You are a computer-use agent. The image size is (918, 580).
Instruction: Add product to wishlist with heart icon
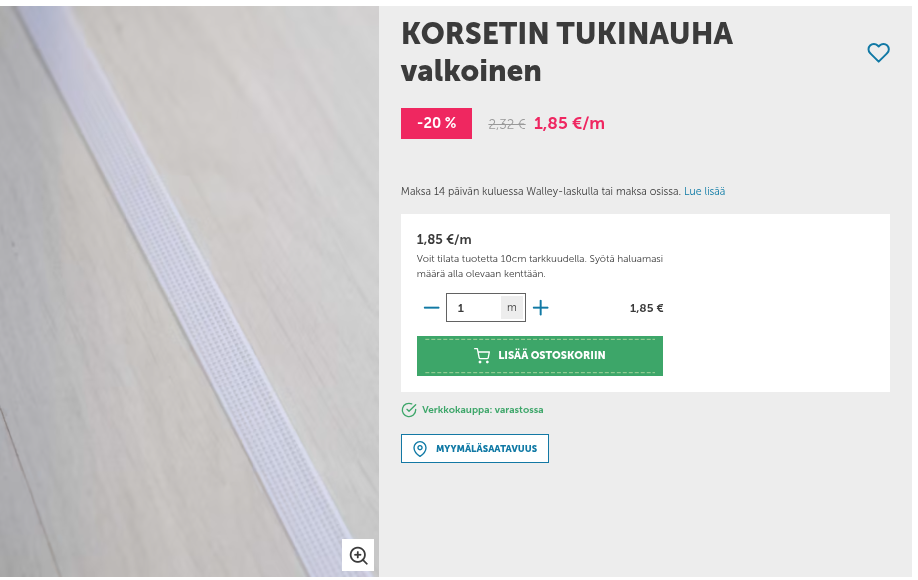click(x=878, y=53)
